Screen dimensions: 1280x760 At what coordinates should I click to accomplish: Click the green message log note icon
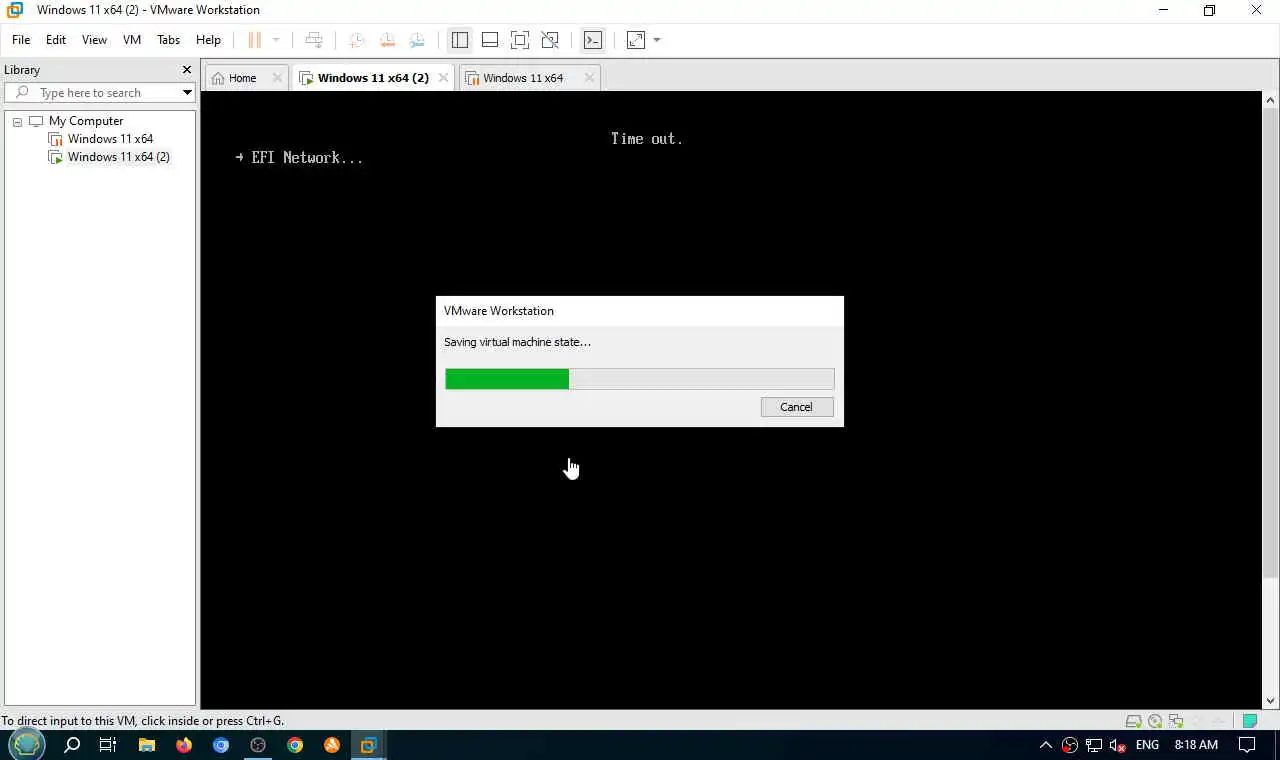1250,721
